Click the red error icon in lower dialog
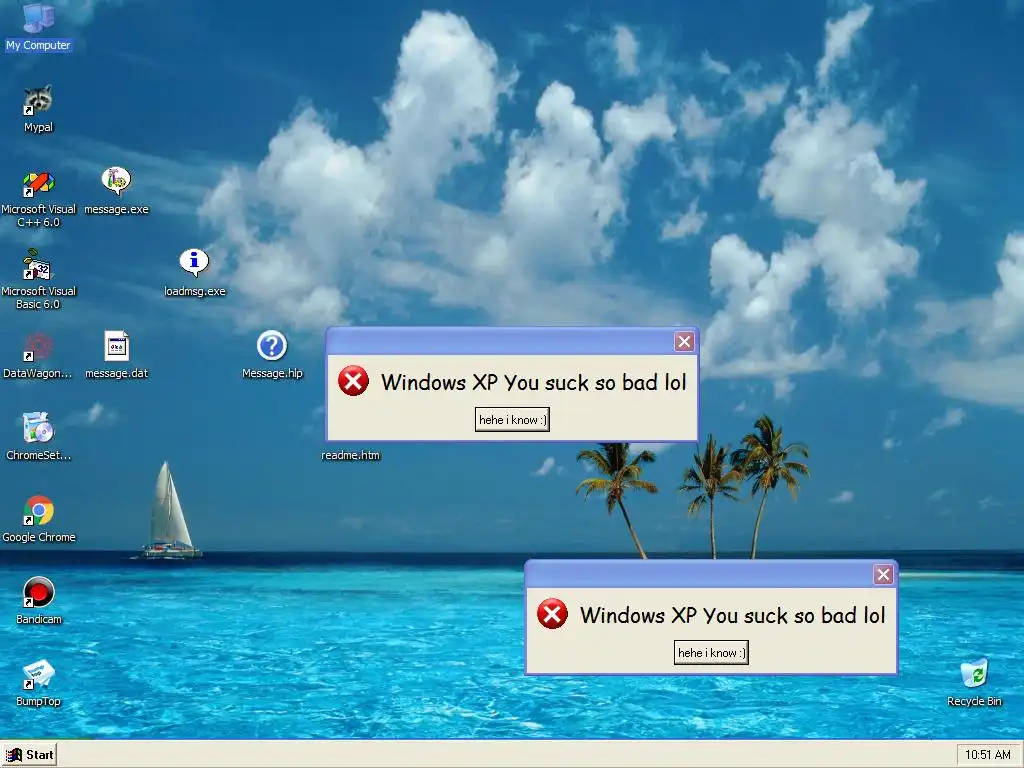This screenshot has width=1024, height=768. click(x=552, y=614)
